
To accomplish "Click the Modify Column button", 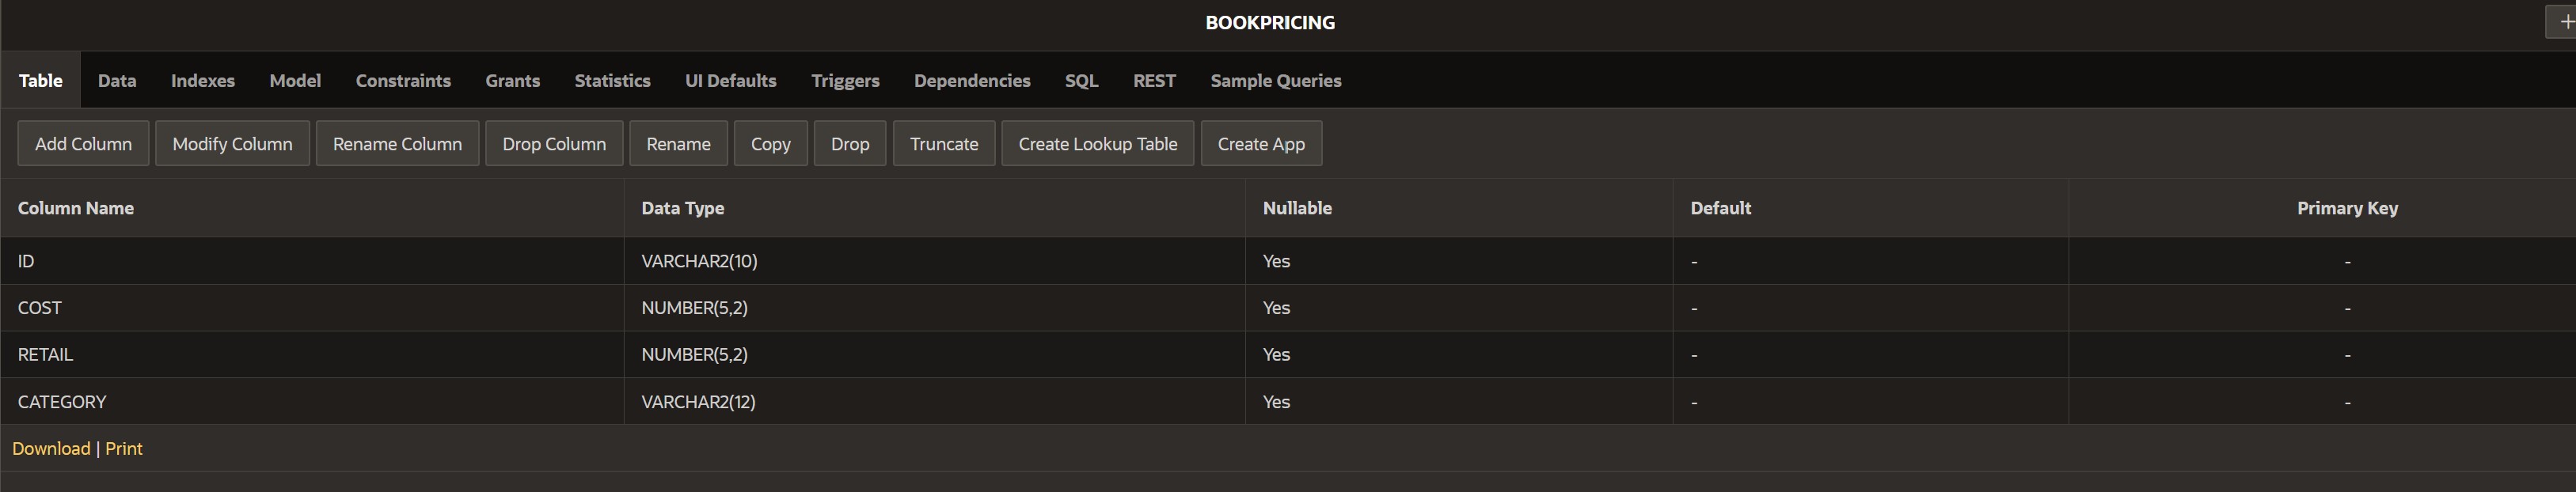I will pyautogui.click(x=232, y=144).
